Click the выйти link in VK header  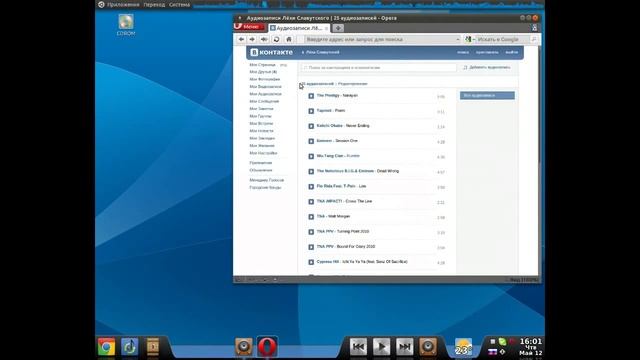511,52
